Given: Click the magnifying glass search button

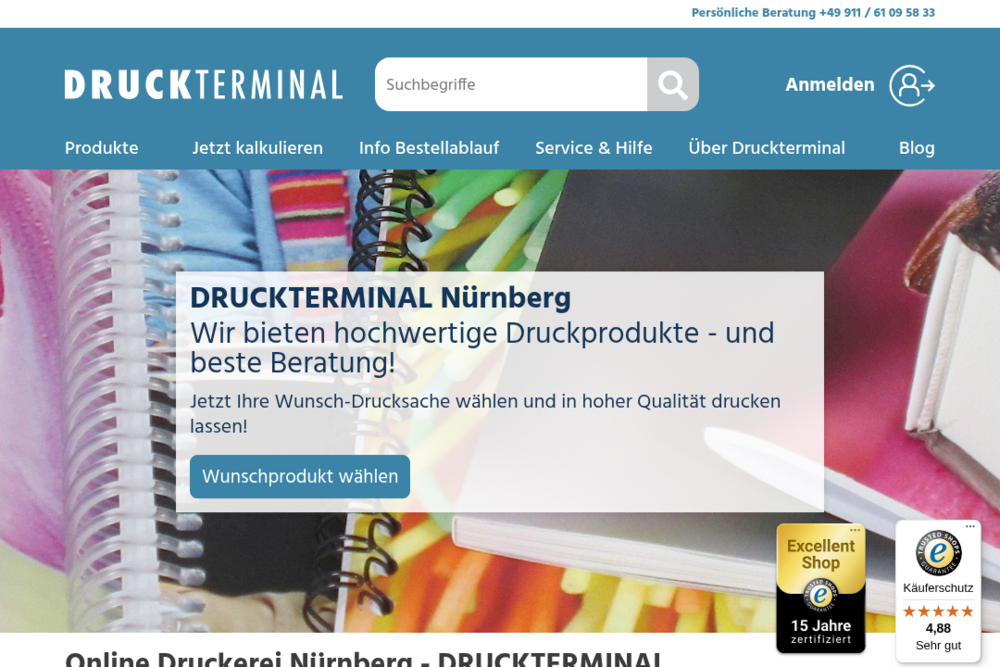Looking at the screenshot, I should tap(672, 85).
